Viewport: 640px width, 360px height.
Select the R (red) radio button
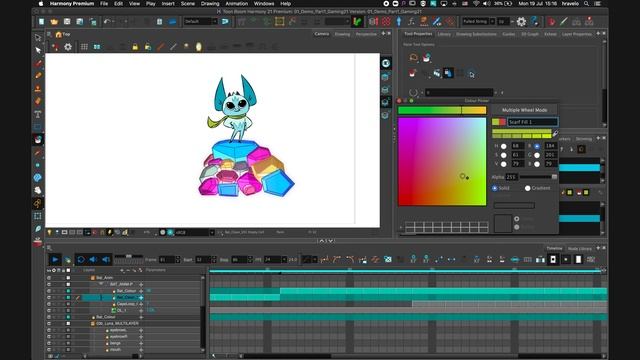[537, 146]
